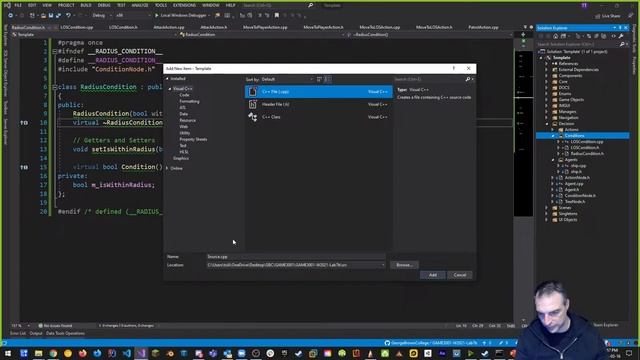Select the Graphics category in dialog
Viewport: 640px width, 360px height.
(181, 158)
